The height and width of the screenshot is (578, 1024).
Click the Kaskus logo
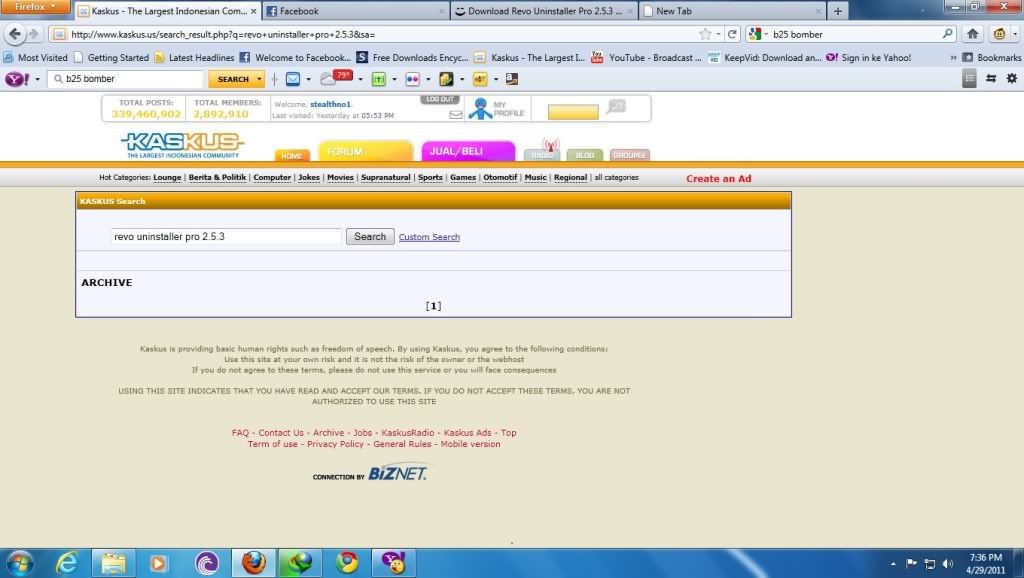[x=182, y=145]
